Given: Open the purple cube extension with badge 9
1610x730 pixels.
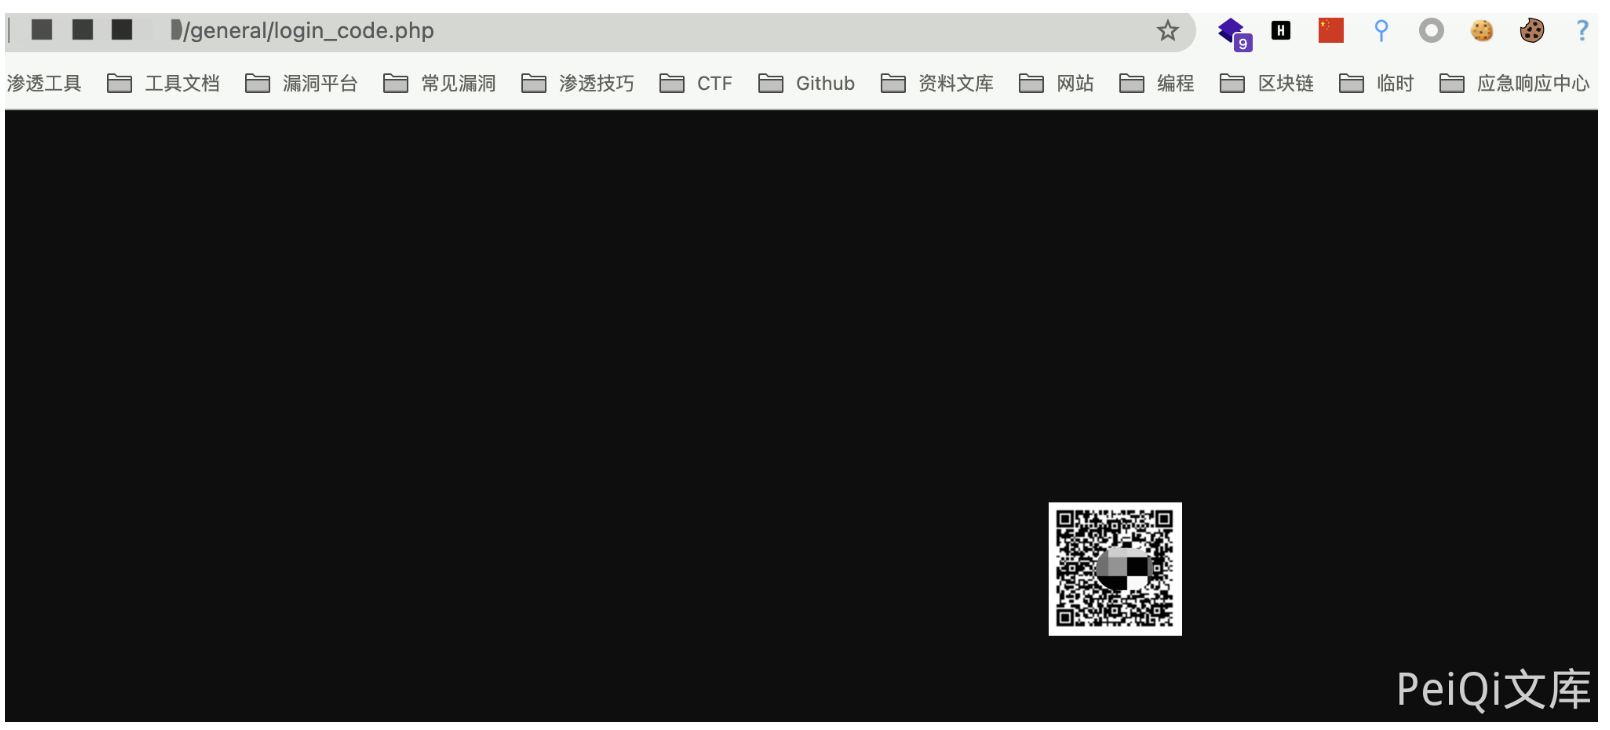Looking at the screenshot, I should pyautogui.click(x=1233, y=32).
